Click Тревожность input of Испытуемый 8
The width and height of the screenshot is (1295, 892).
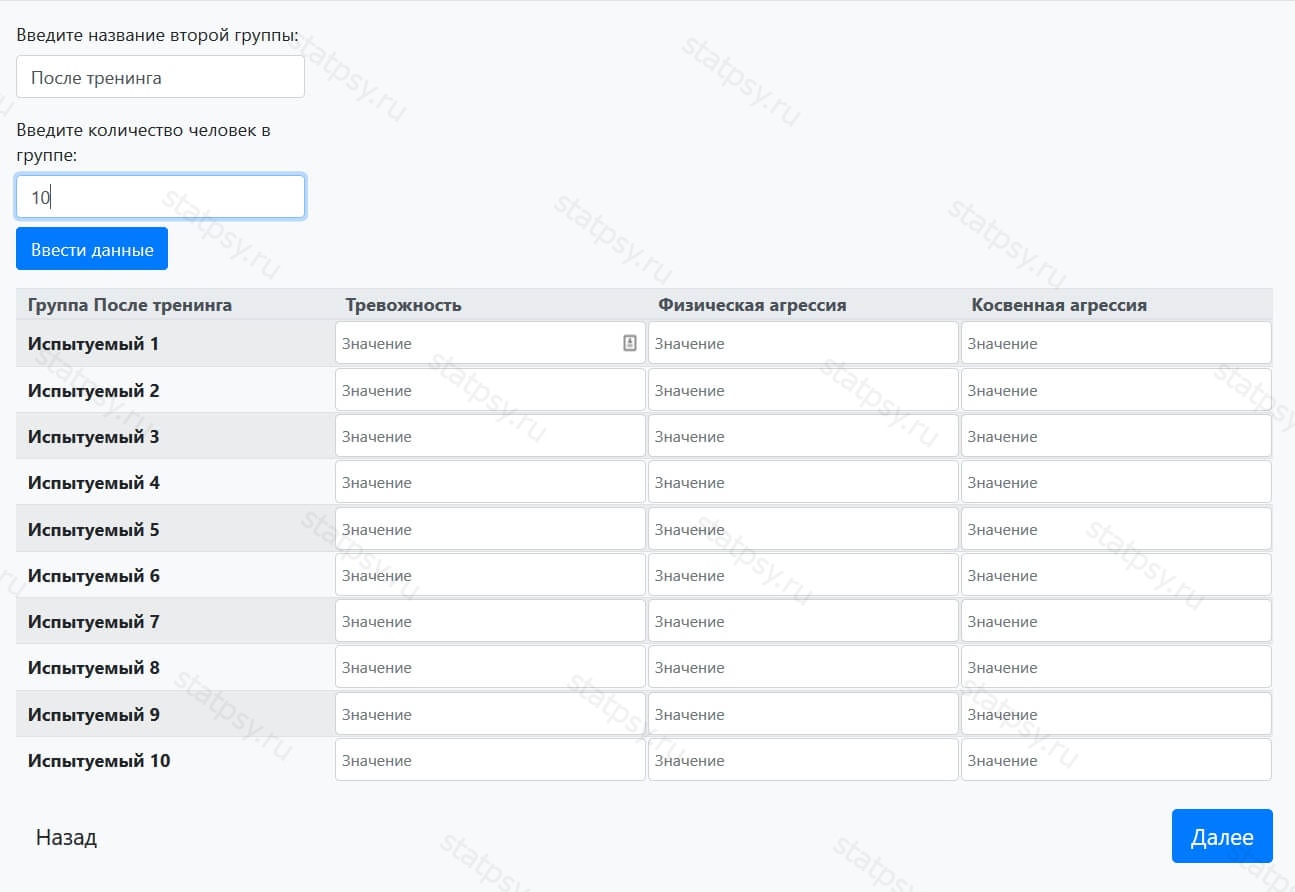pyautogui.click(x=490, y=667)
